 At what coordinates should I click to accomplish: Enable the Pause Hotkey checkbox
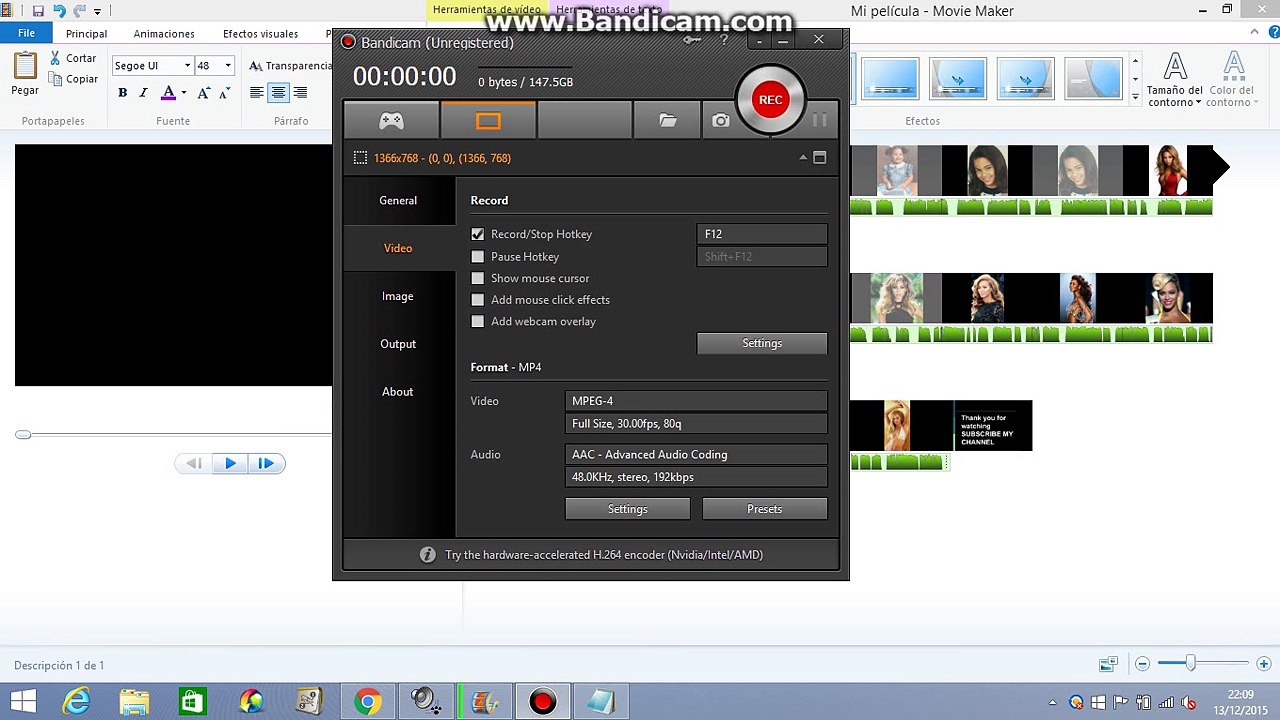coord(477,257)
